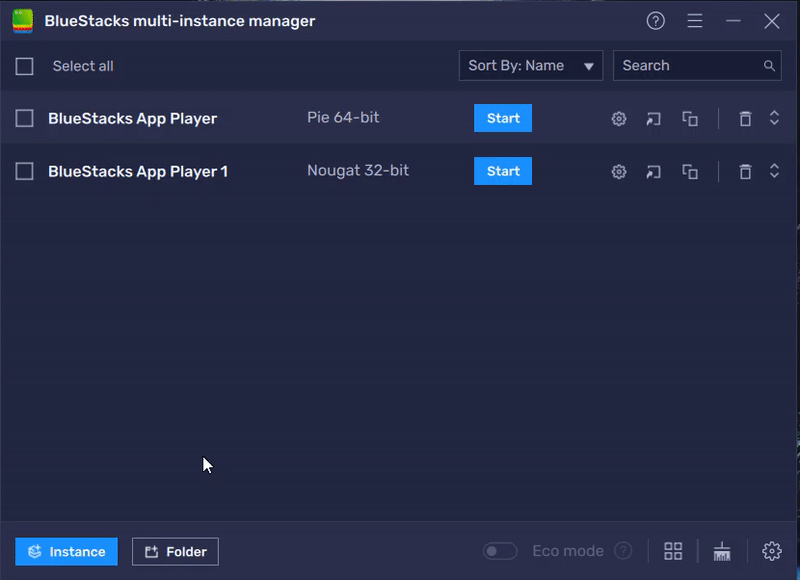
Task: Start the Nougat 32-bit instance
Action: pos(503,171)
